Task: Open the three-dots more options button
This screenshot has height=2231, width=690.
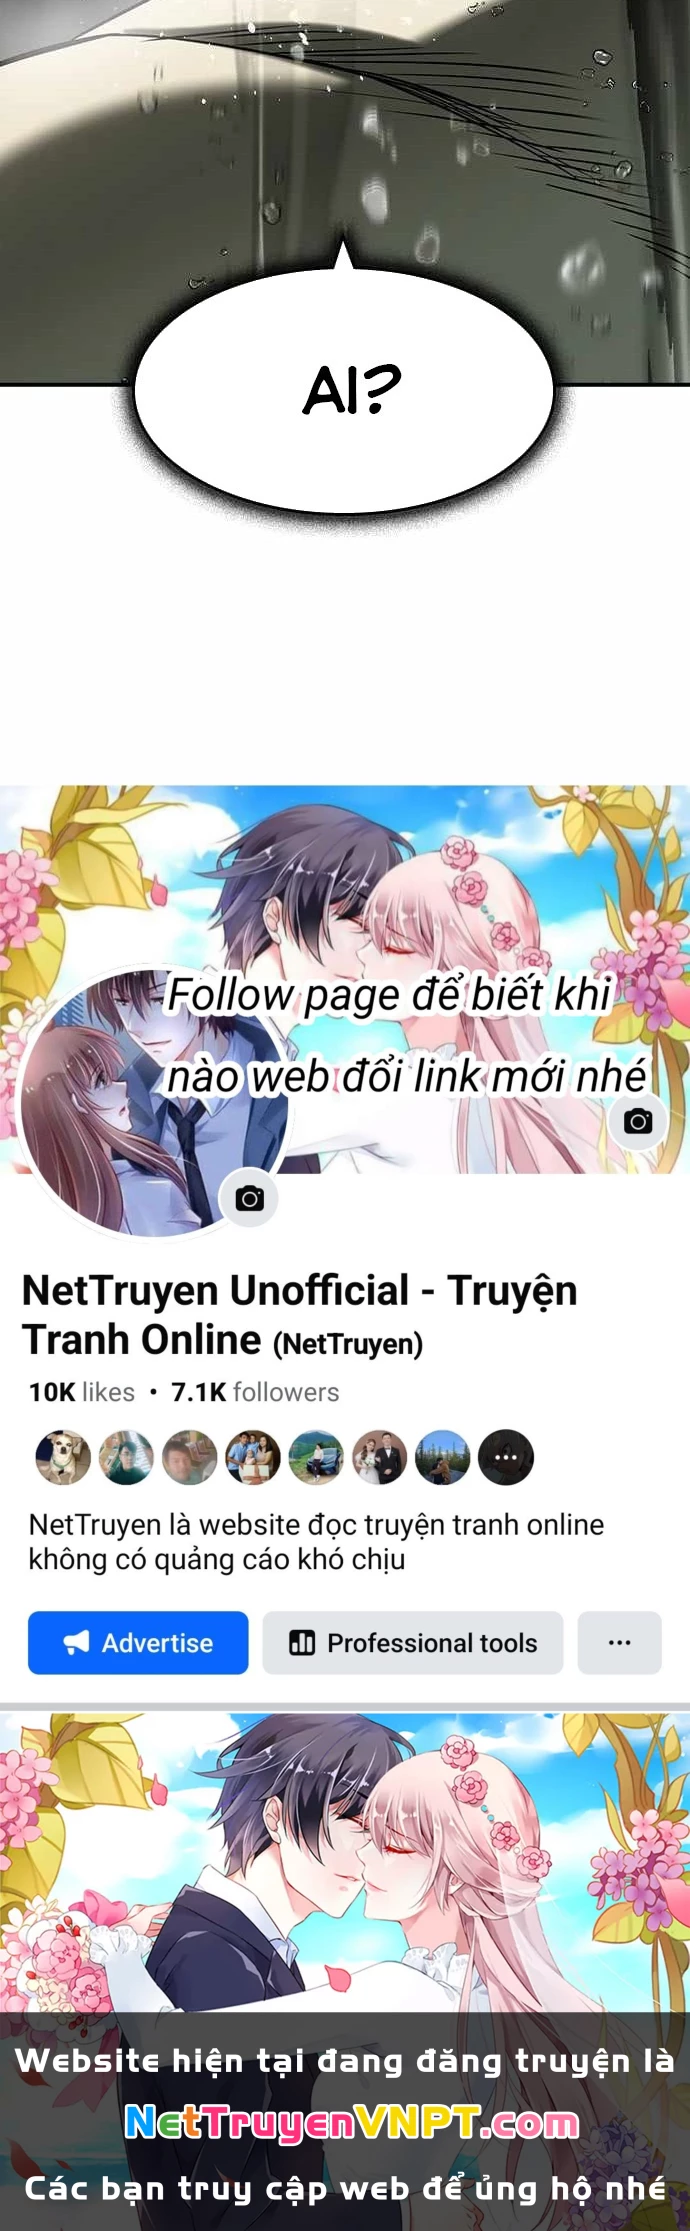Action: [x=620, y=1642]
